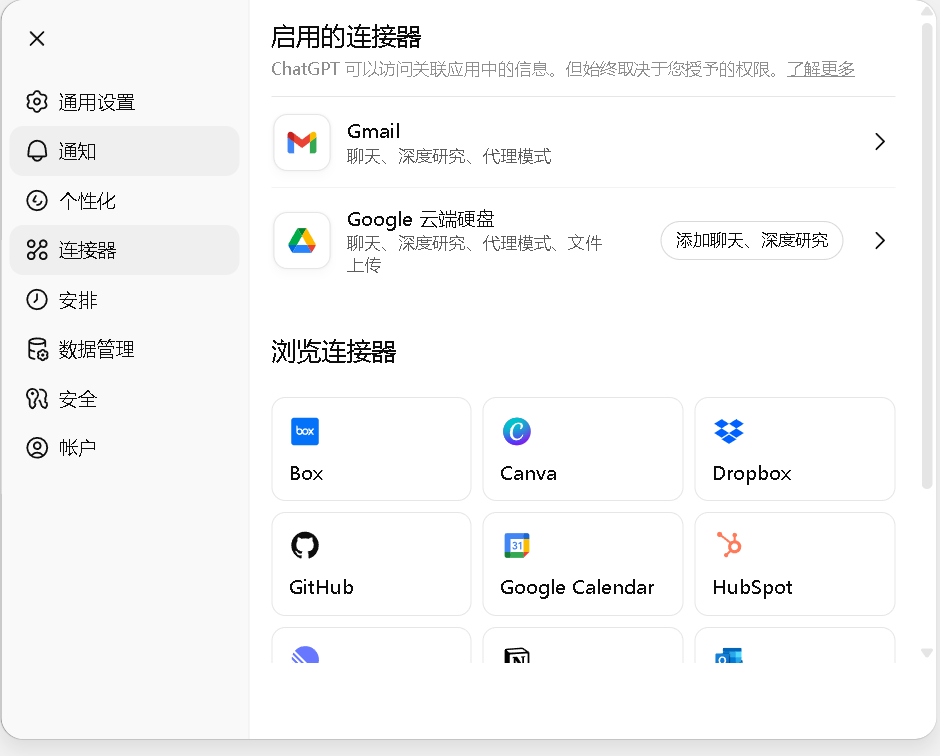
Task: Select the Canva connector icon
Action: coord(516,432)
